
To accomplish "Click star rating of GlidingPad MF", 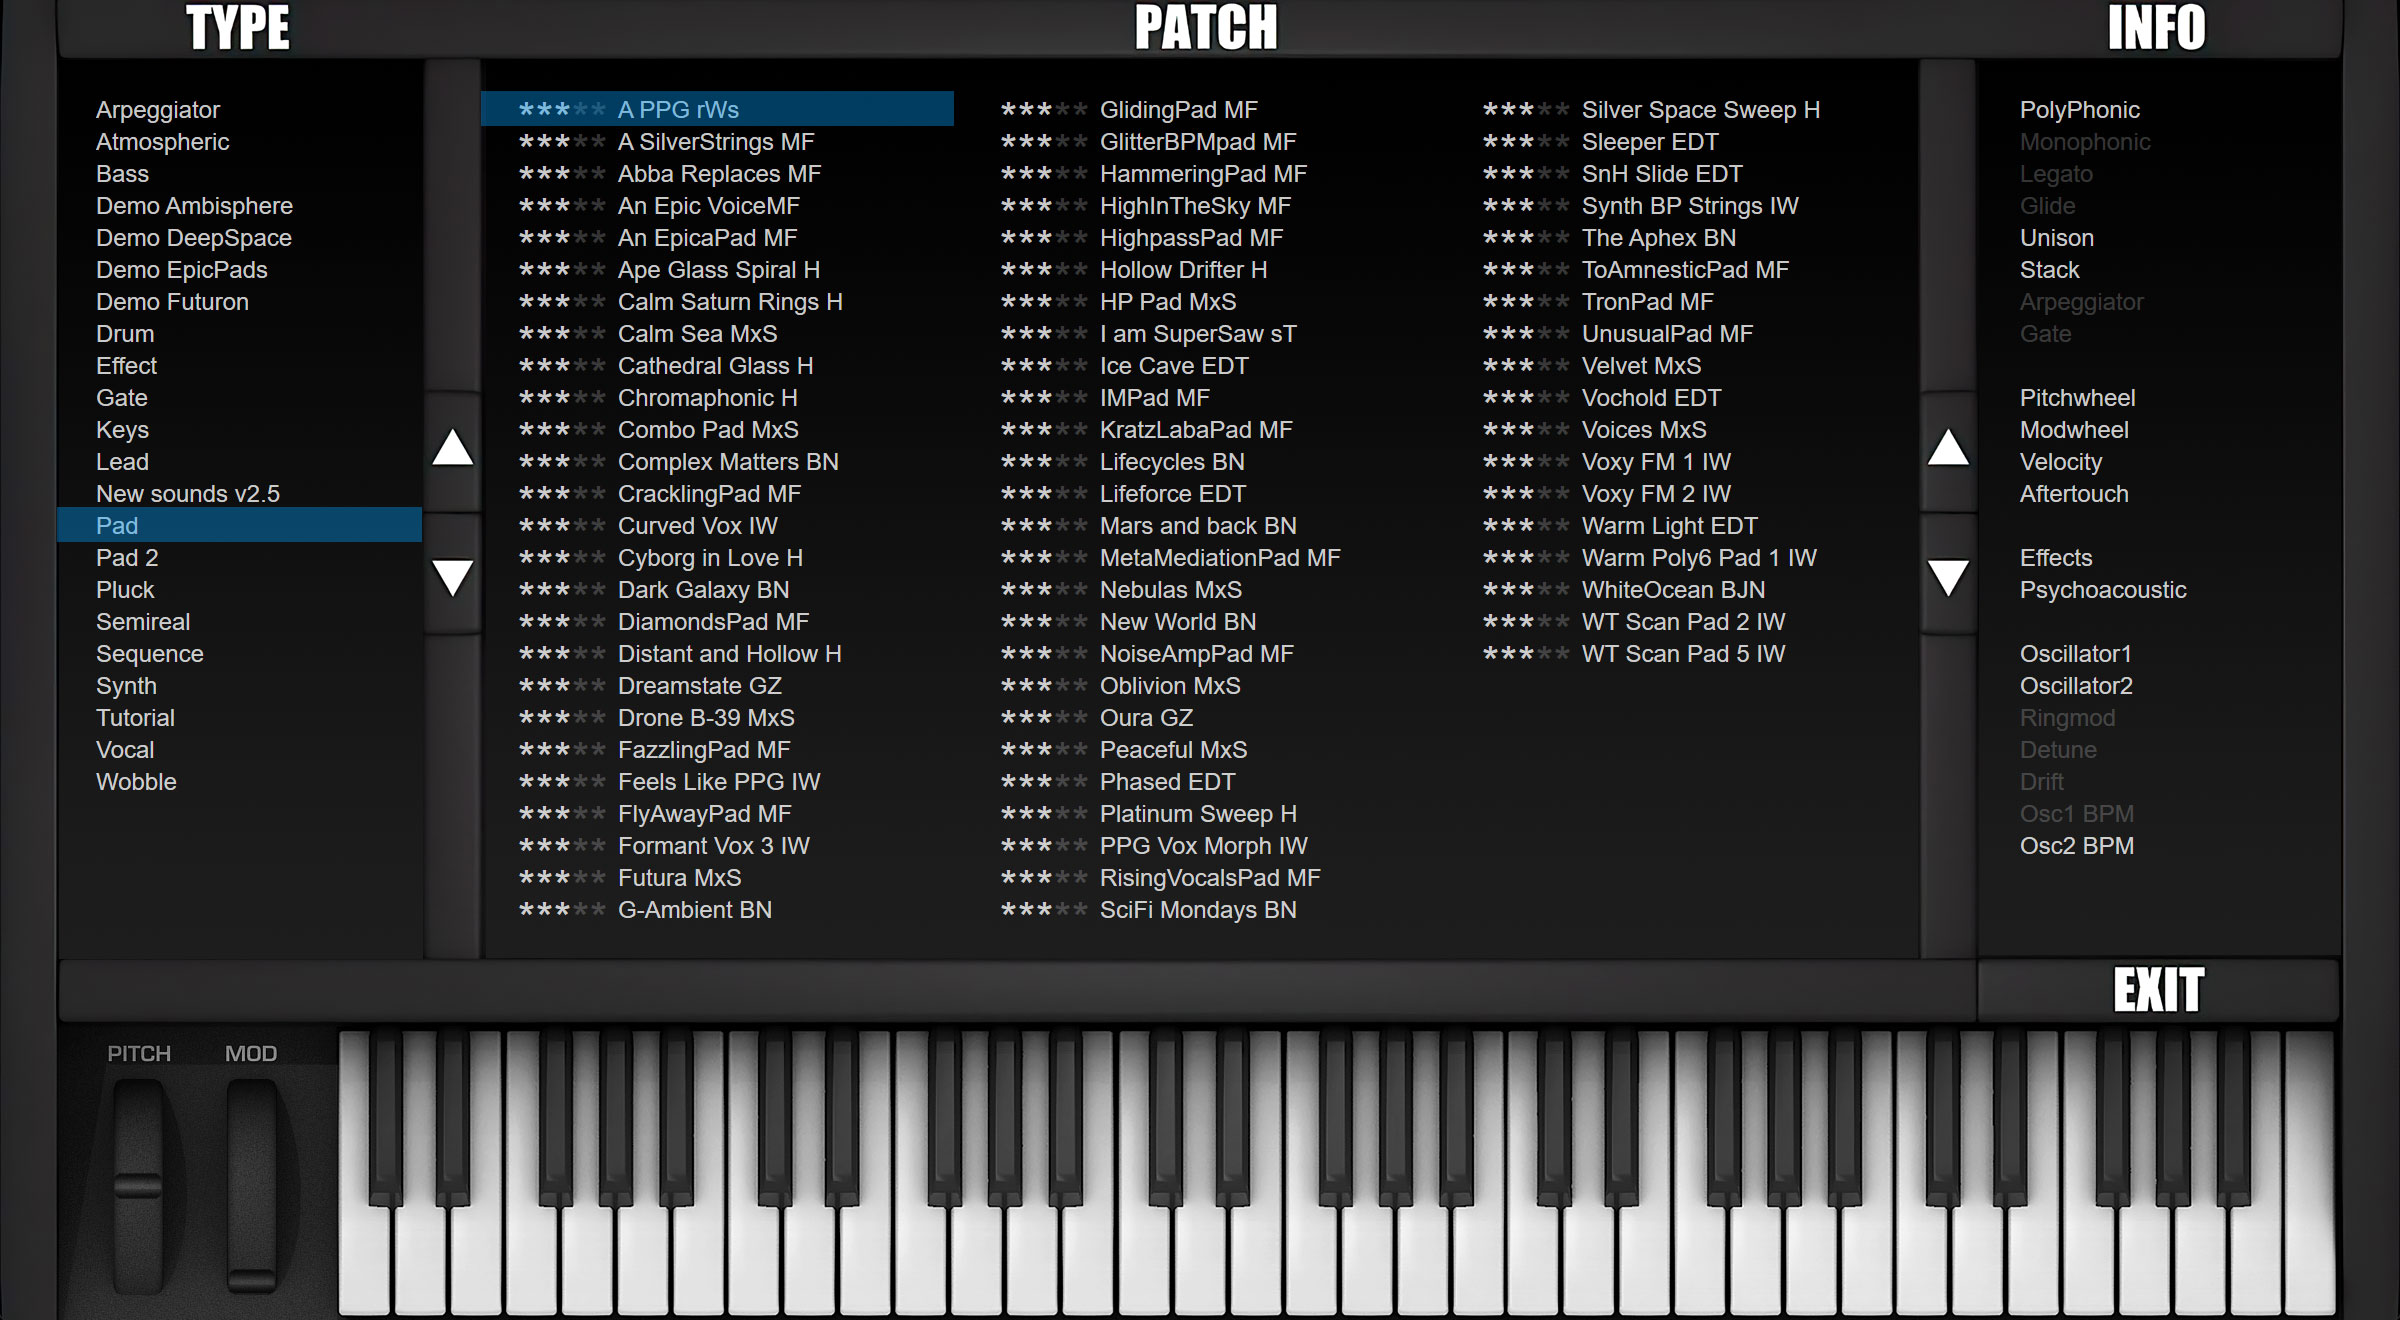I will (x=1043, y=110).
